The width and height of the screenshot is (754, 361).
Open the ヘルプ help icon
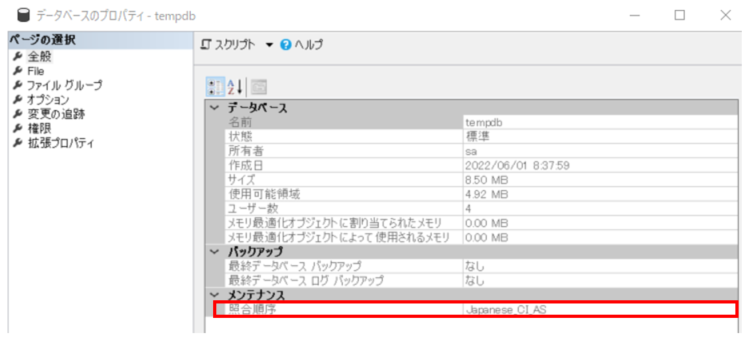click(286, 45)
